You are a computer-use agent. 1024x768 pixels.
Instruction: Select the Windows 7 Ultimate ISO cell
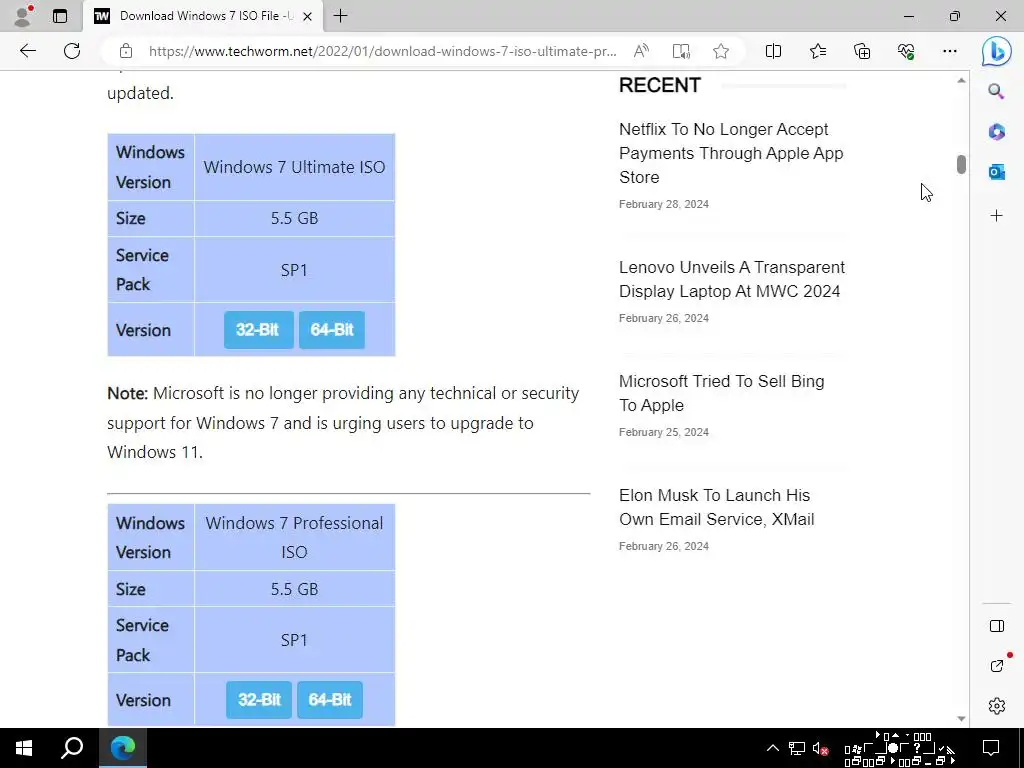point(295,167)
